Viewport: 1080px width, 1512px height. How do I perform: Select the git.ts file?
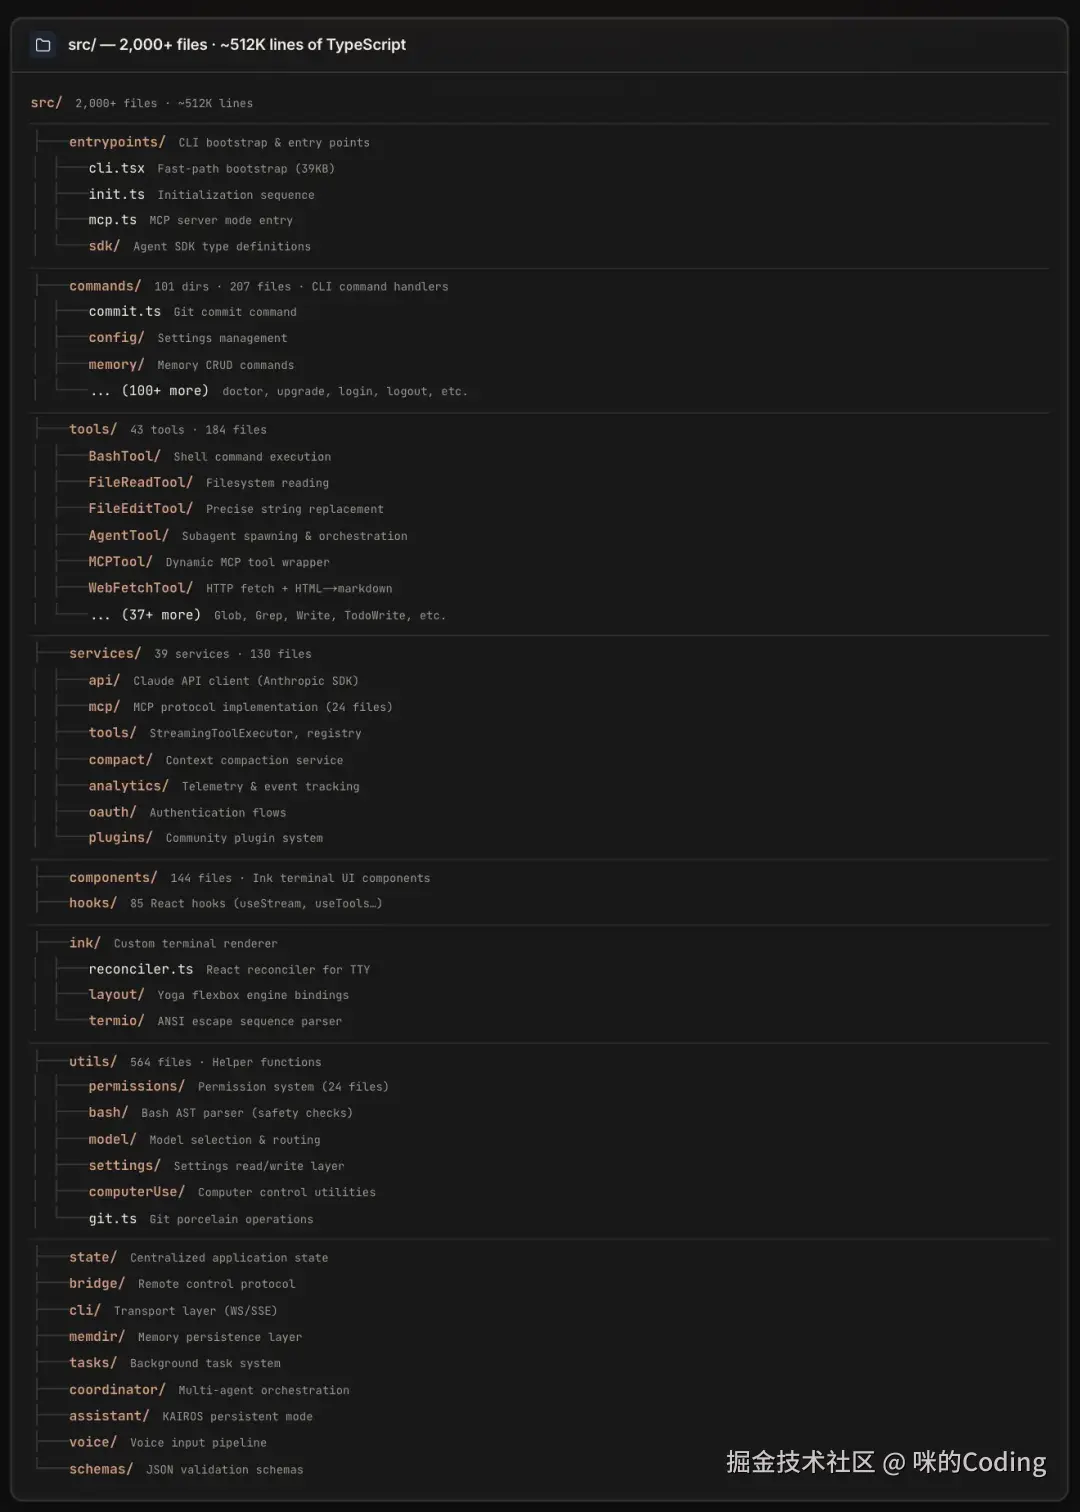coord(112,1218)
